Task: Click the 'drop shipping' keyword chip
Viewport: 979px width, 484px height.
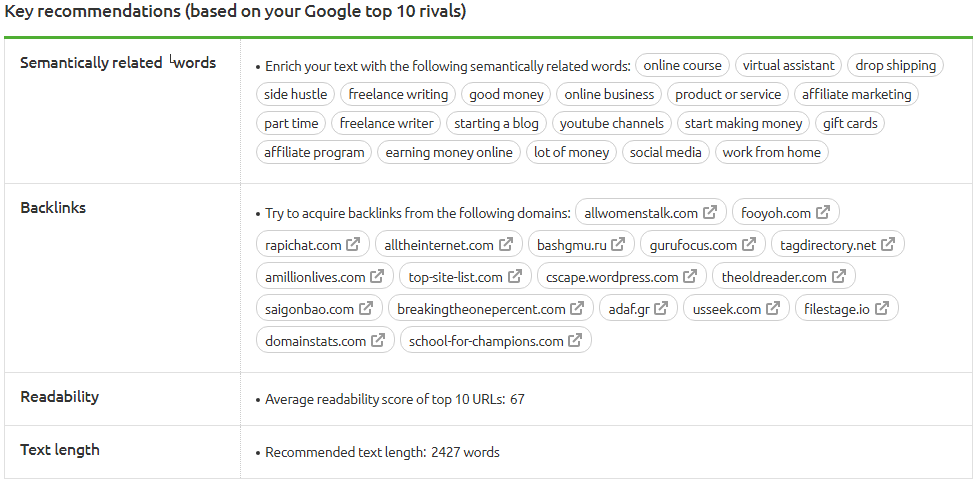Action: click(x=895, y=65)
